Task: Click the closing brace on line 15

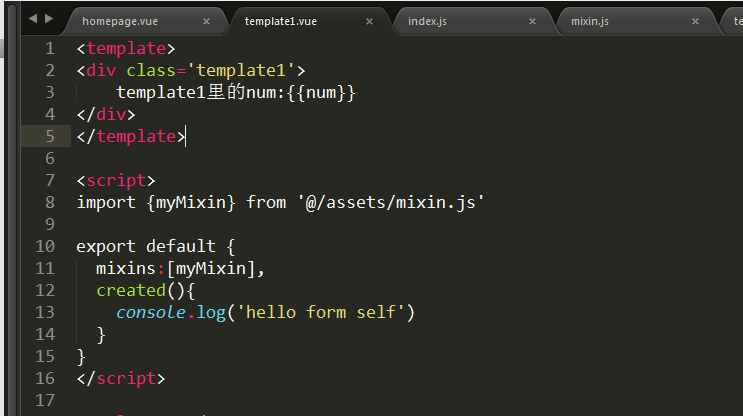Action: coord(81,356)
